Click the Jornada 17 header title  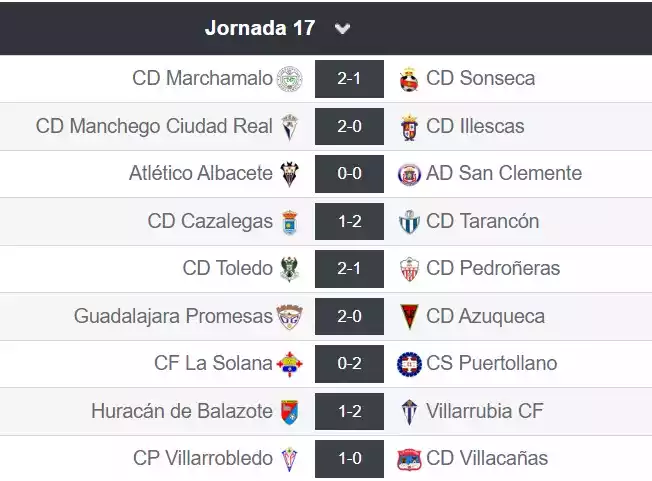[259, 28]
